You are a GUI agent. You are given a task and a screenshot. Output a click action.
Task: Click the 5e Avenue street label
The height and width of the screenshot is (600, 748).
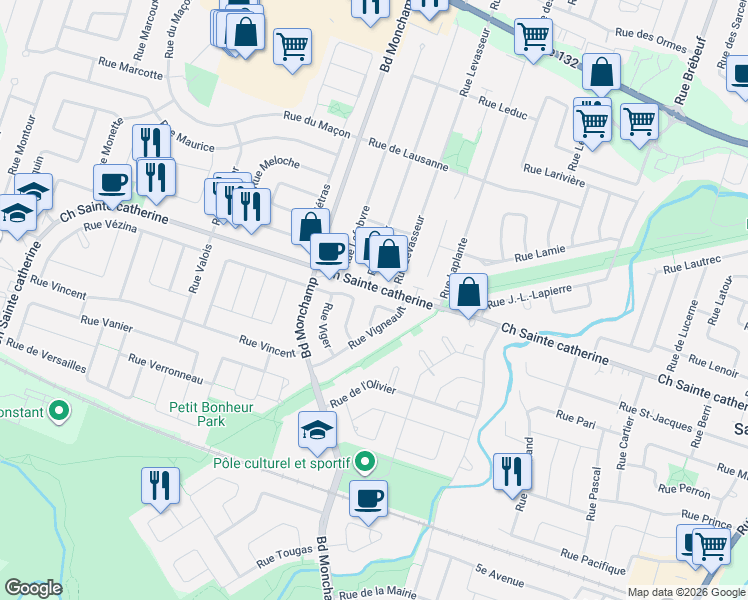pos(499,575)
